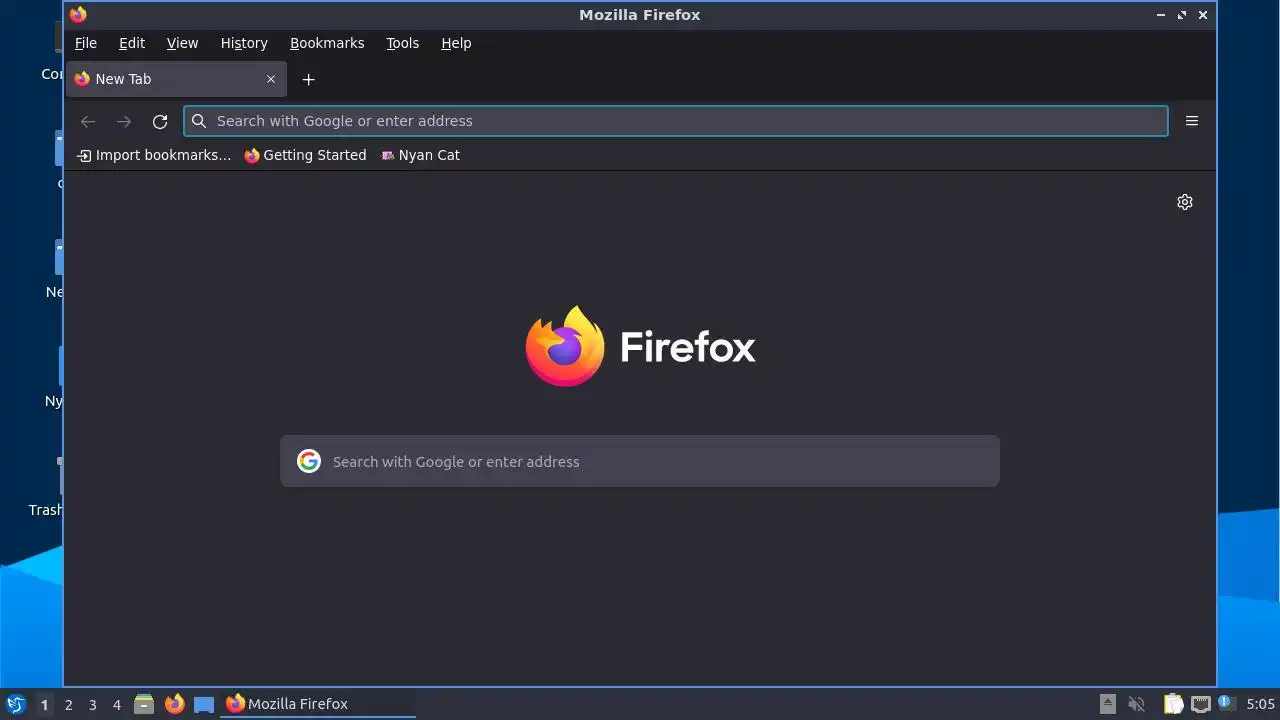Minimize the Firefox window
The height and width of the screenshot is (720, 1280).
[x=1161, y=15]
